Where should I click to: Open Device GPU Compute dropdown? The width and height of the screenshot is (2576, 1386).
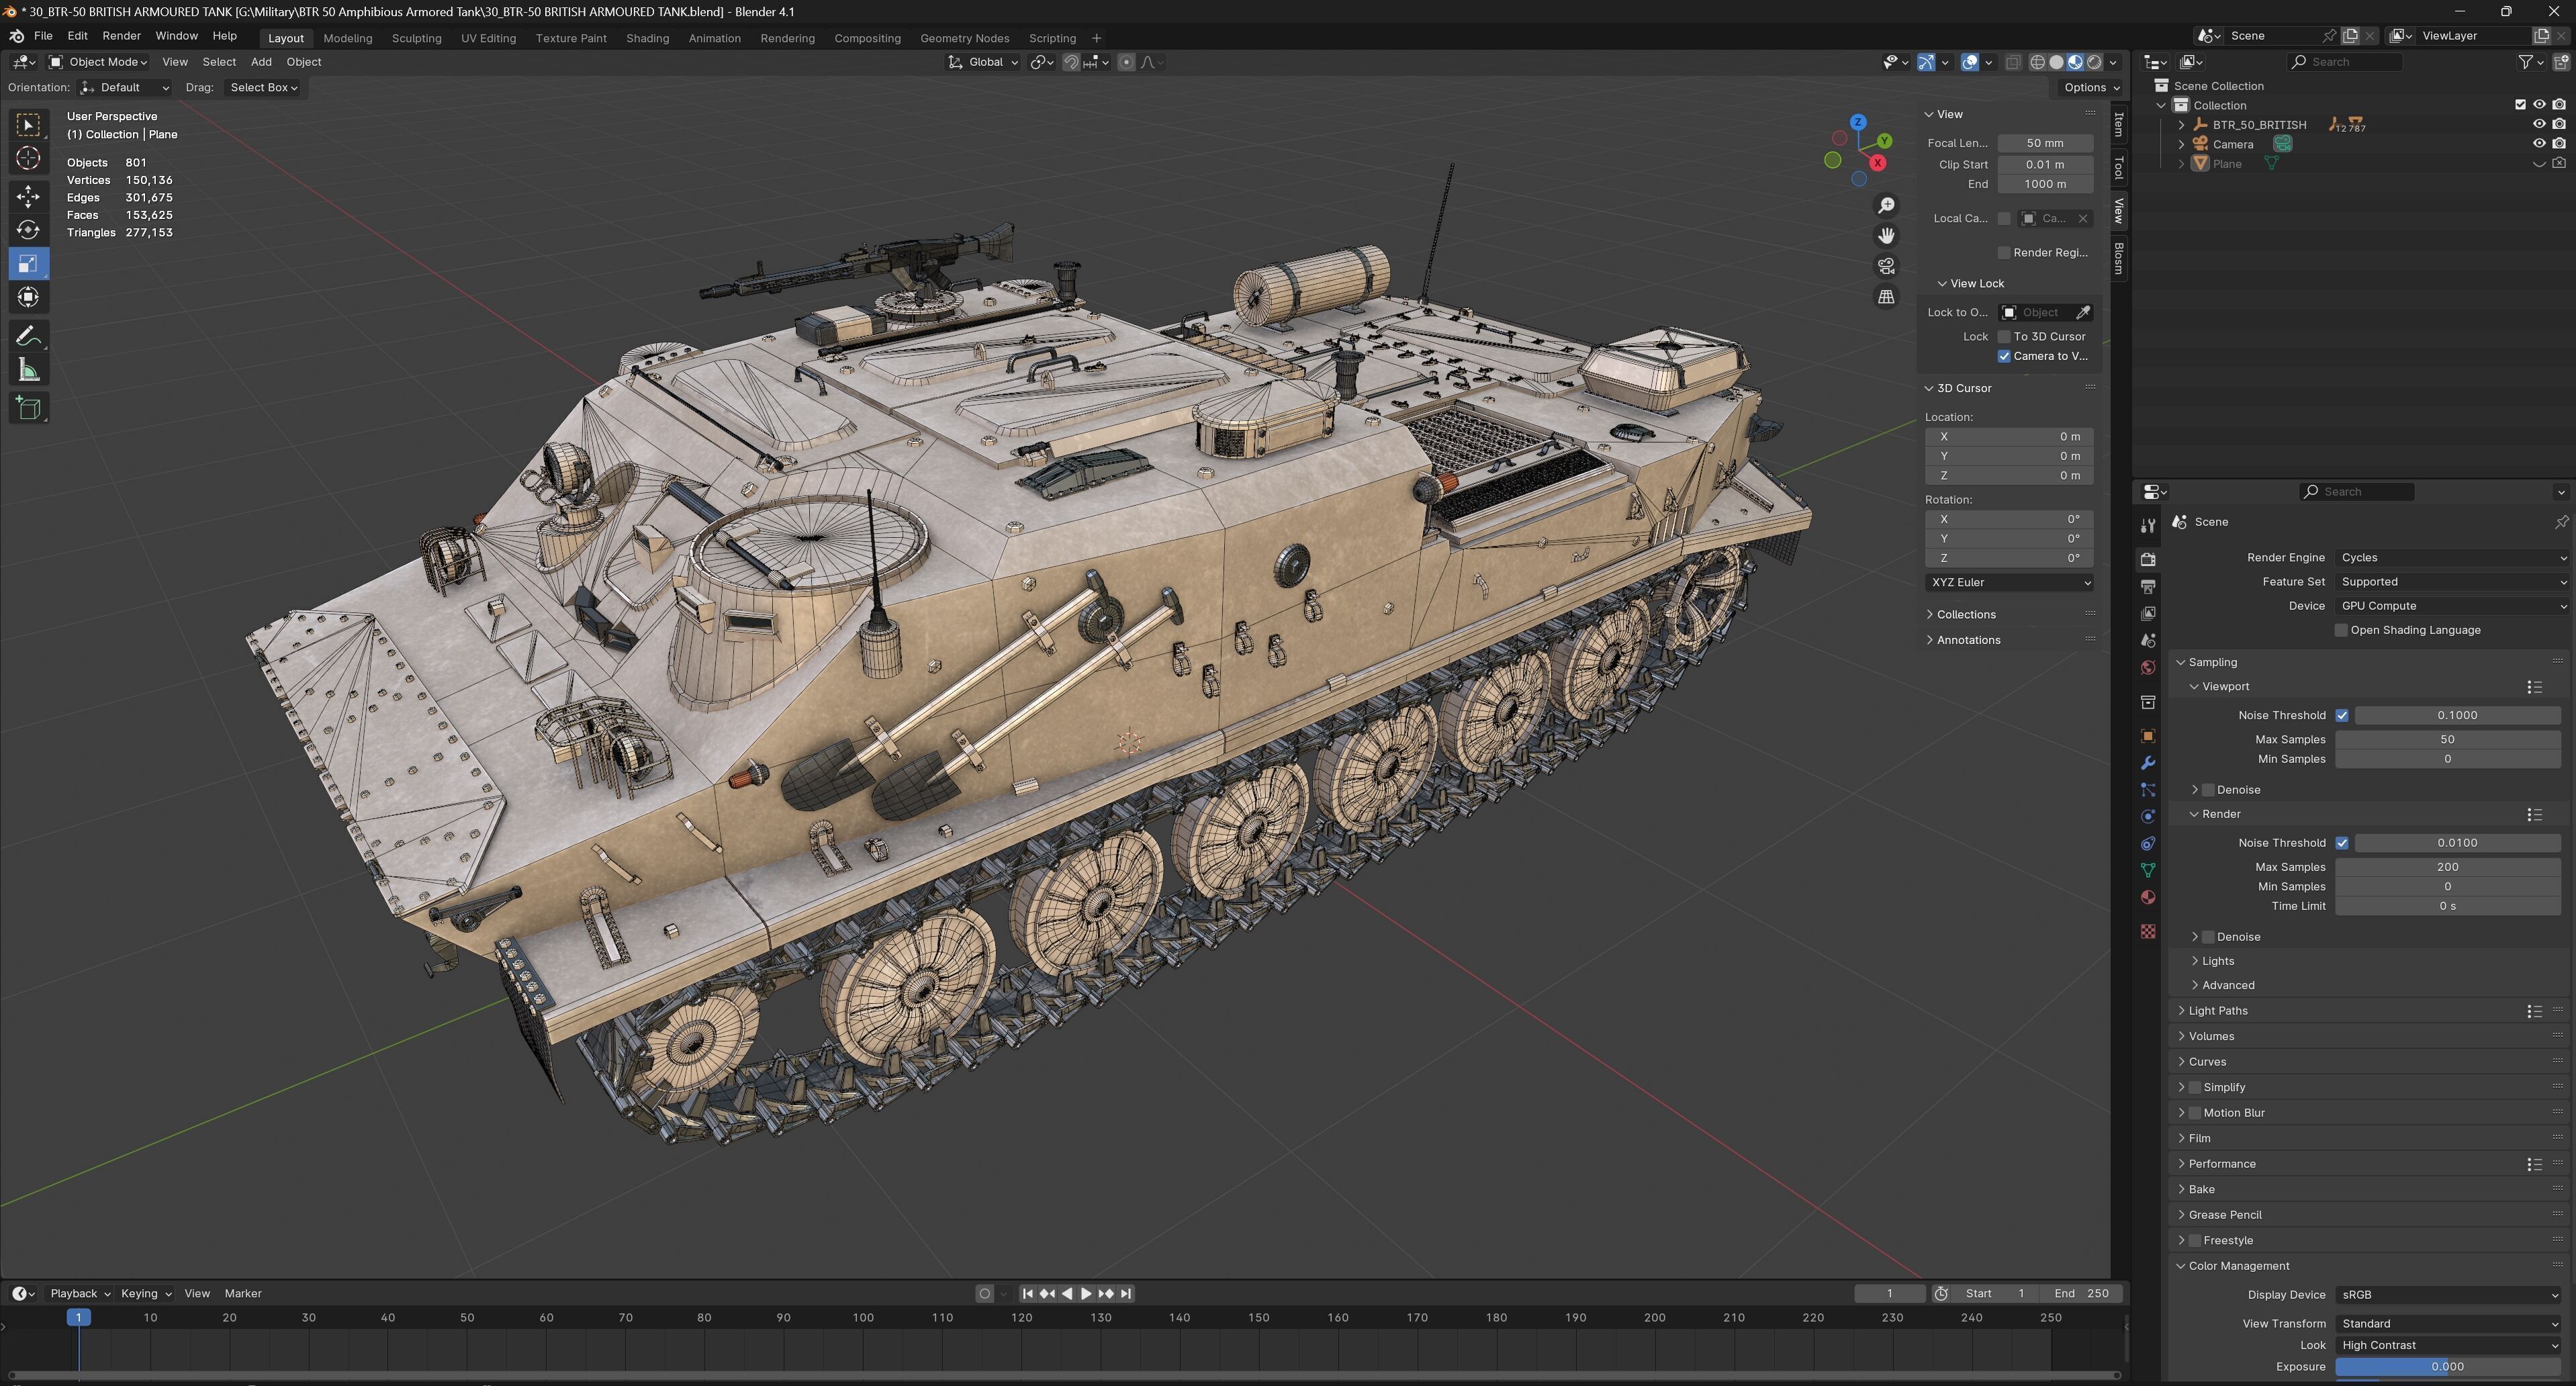tap(2452, 606)
